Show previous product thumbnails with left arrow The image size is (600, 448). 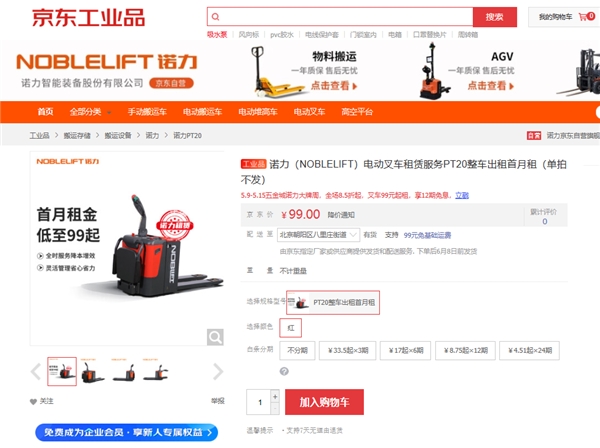pyautogui.click(x=36, y=371)
